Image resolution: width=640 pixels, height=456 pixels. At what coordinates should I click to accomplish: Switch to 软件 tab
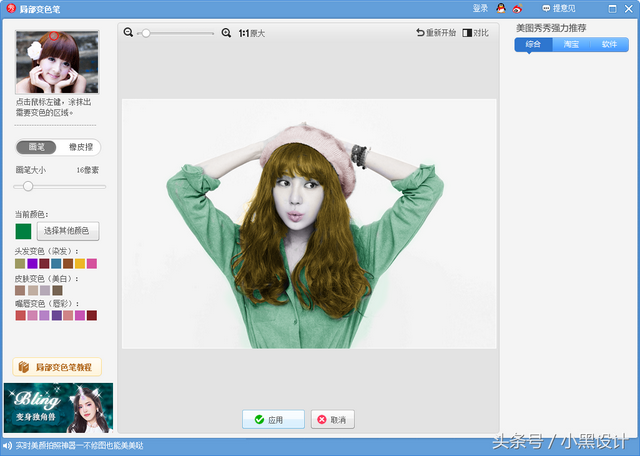click(609, 44)
